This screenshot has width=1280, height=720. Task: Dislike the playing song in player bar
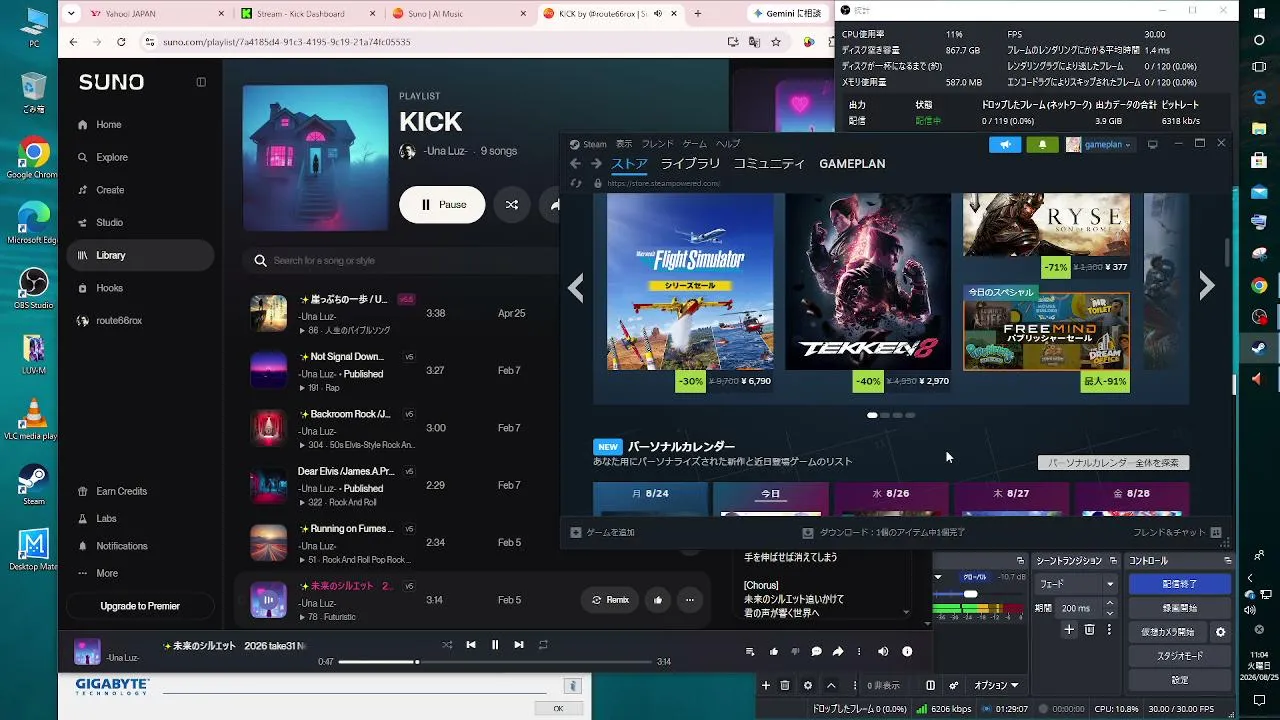(x=795, y=652)
